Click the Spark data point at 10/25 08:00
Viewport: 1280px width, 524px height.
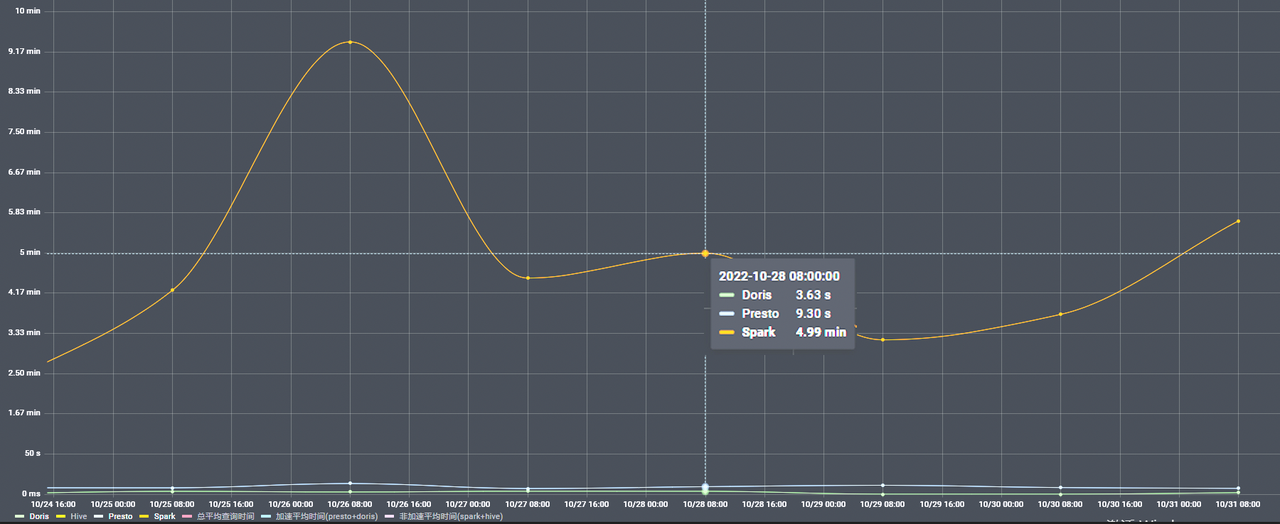pos(172,290)
